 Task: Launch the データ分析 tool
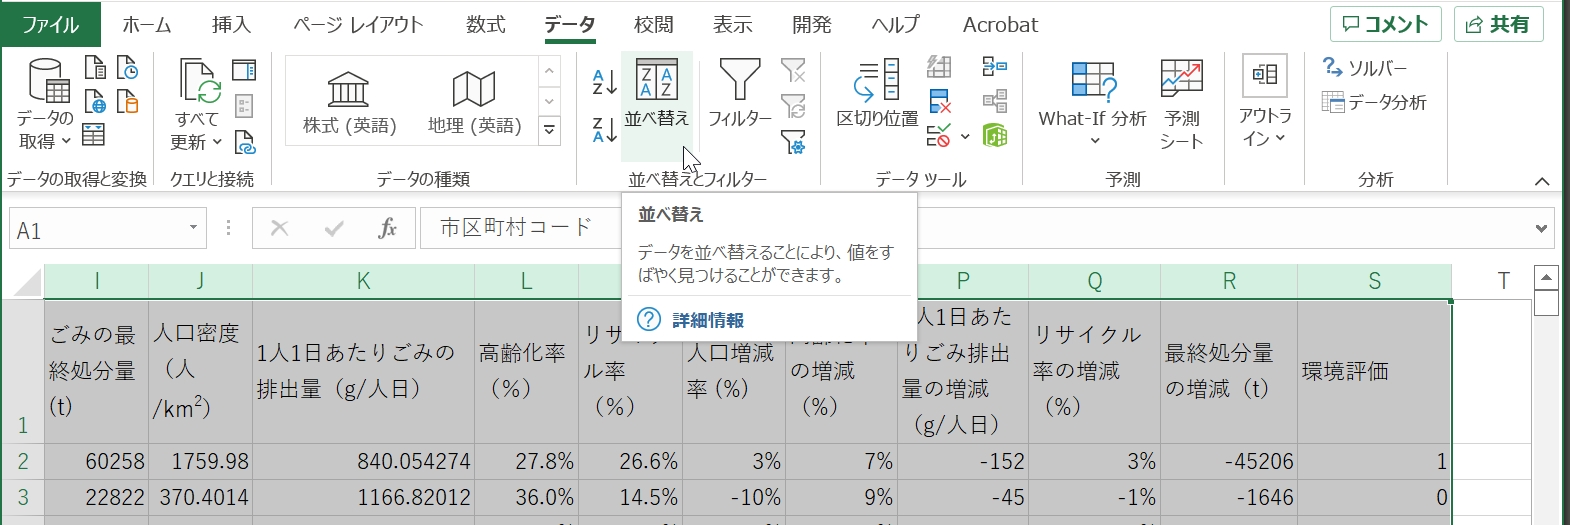1374,102
